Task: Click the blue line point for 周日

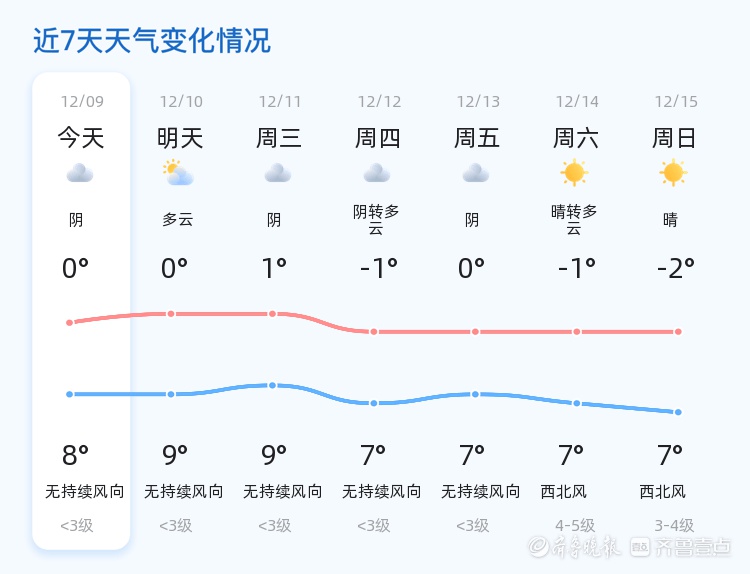Action: (x=678, y=412)
